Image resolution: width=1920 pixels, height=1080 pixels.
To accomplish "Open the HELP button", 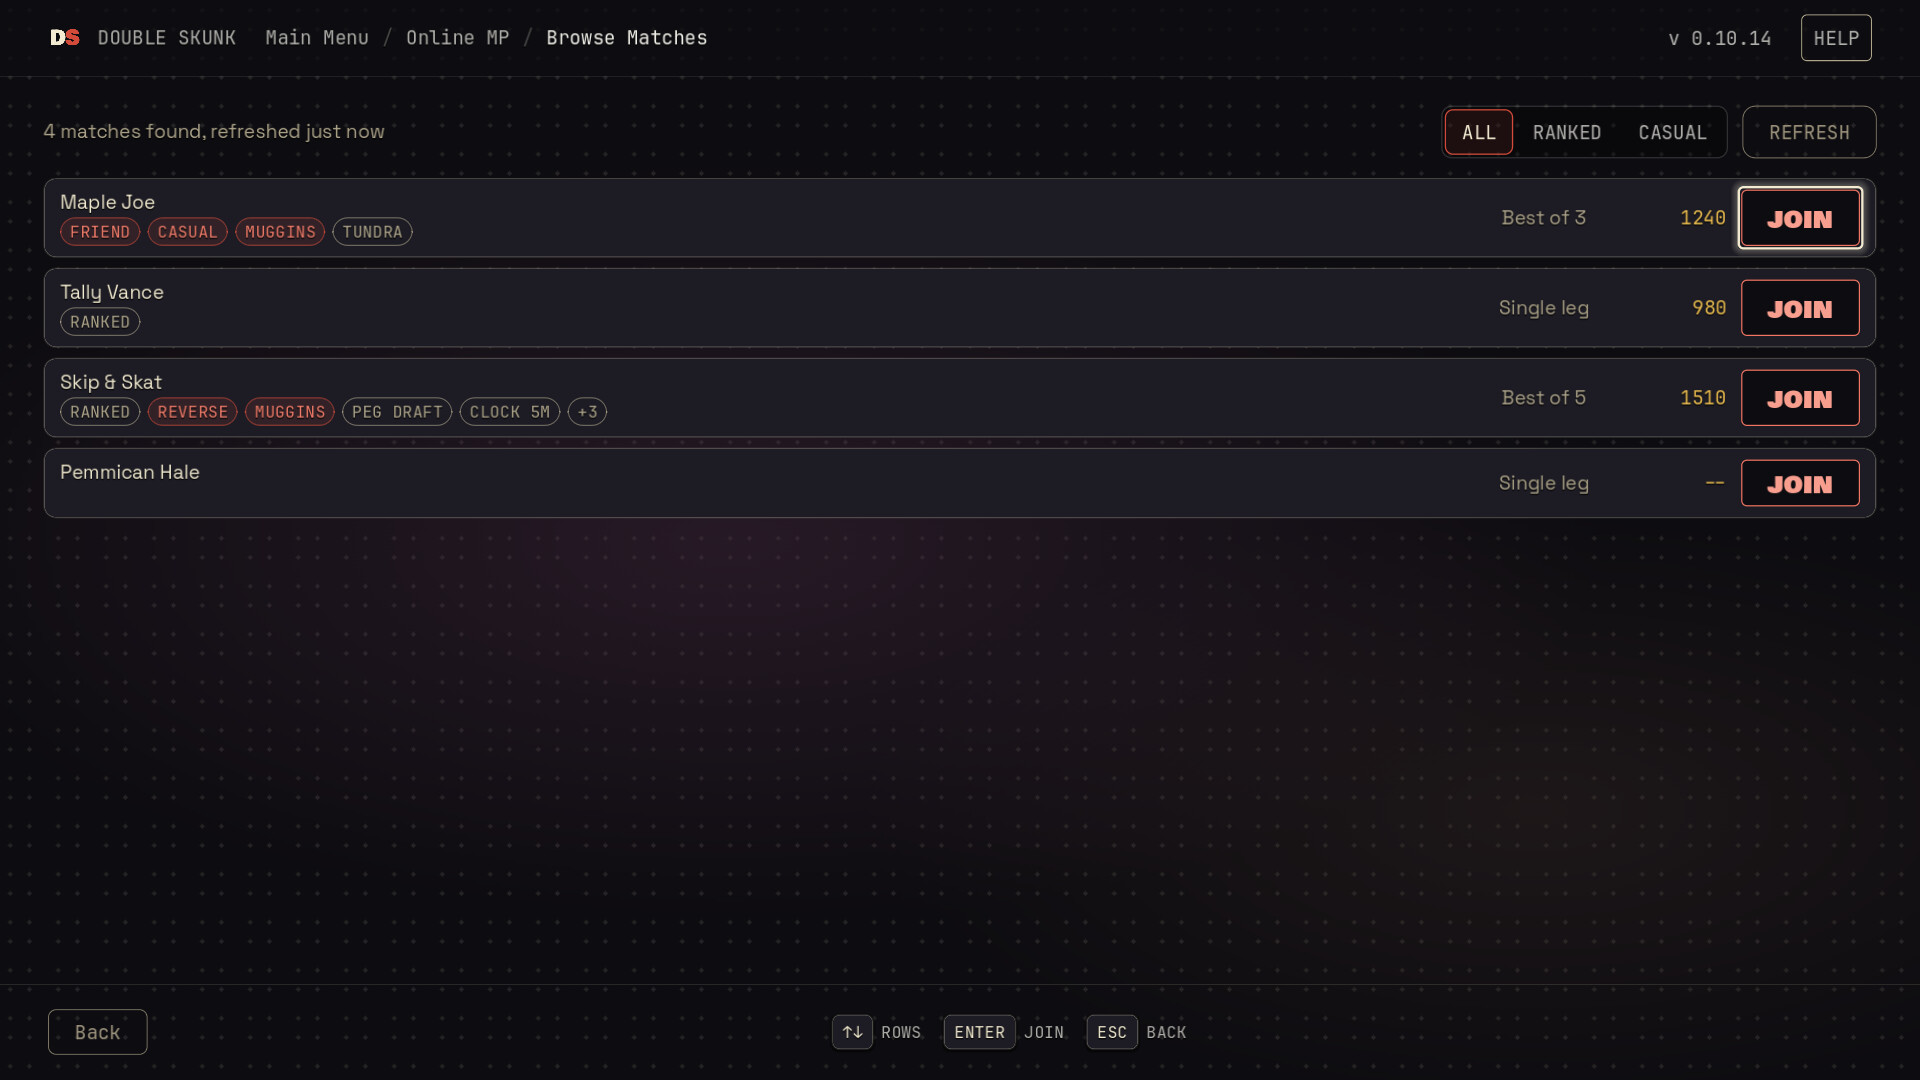I will (x=1836, y=38).
